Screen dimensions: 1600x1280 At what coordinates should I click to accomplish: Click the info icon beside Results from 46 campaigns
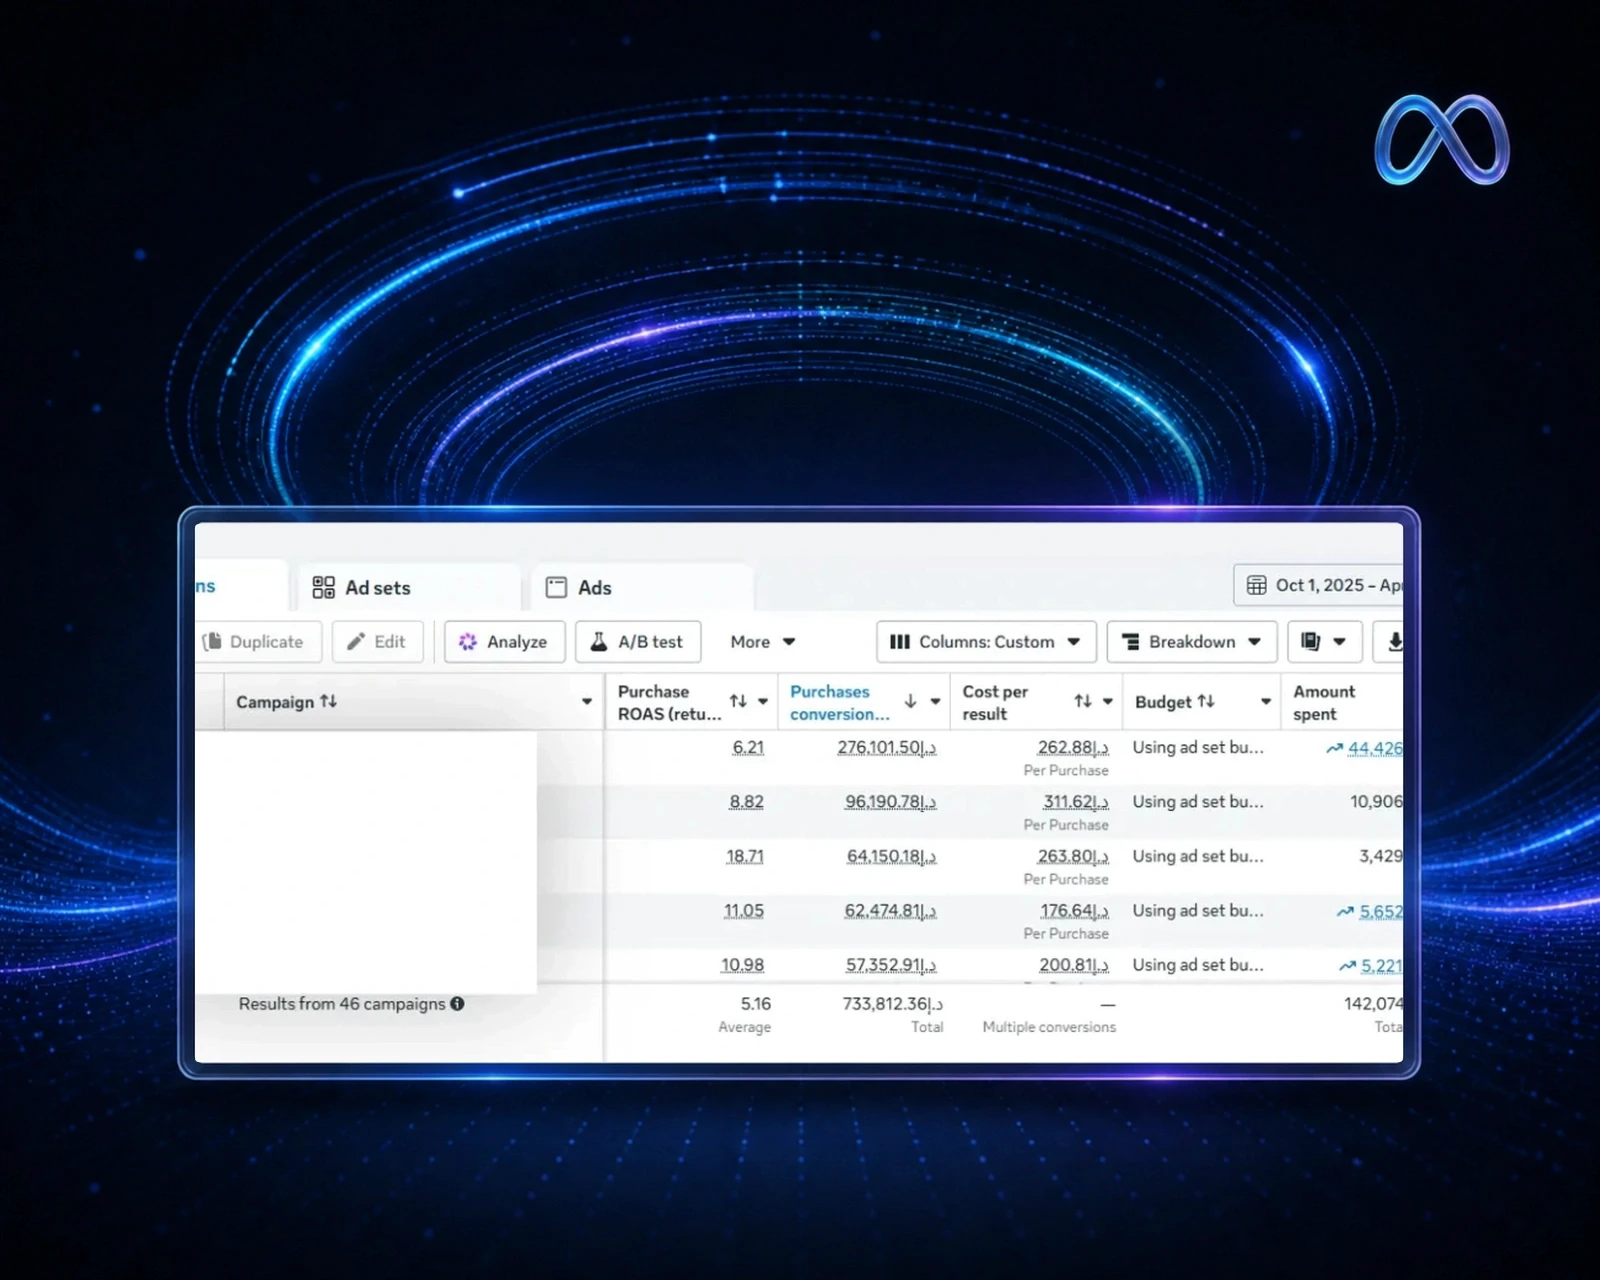pyautogui.click(x=457, y=1003)
